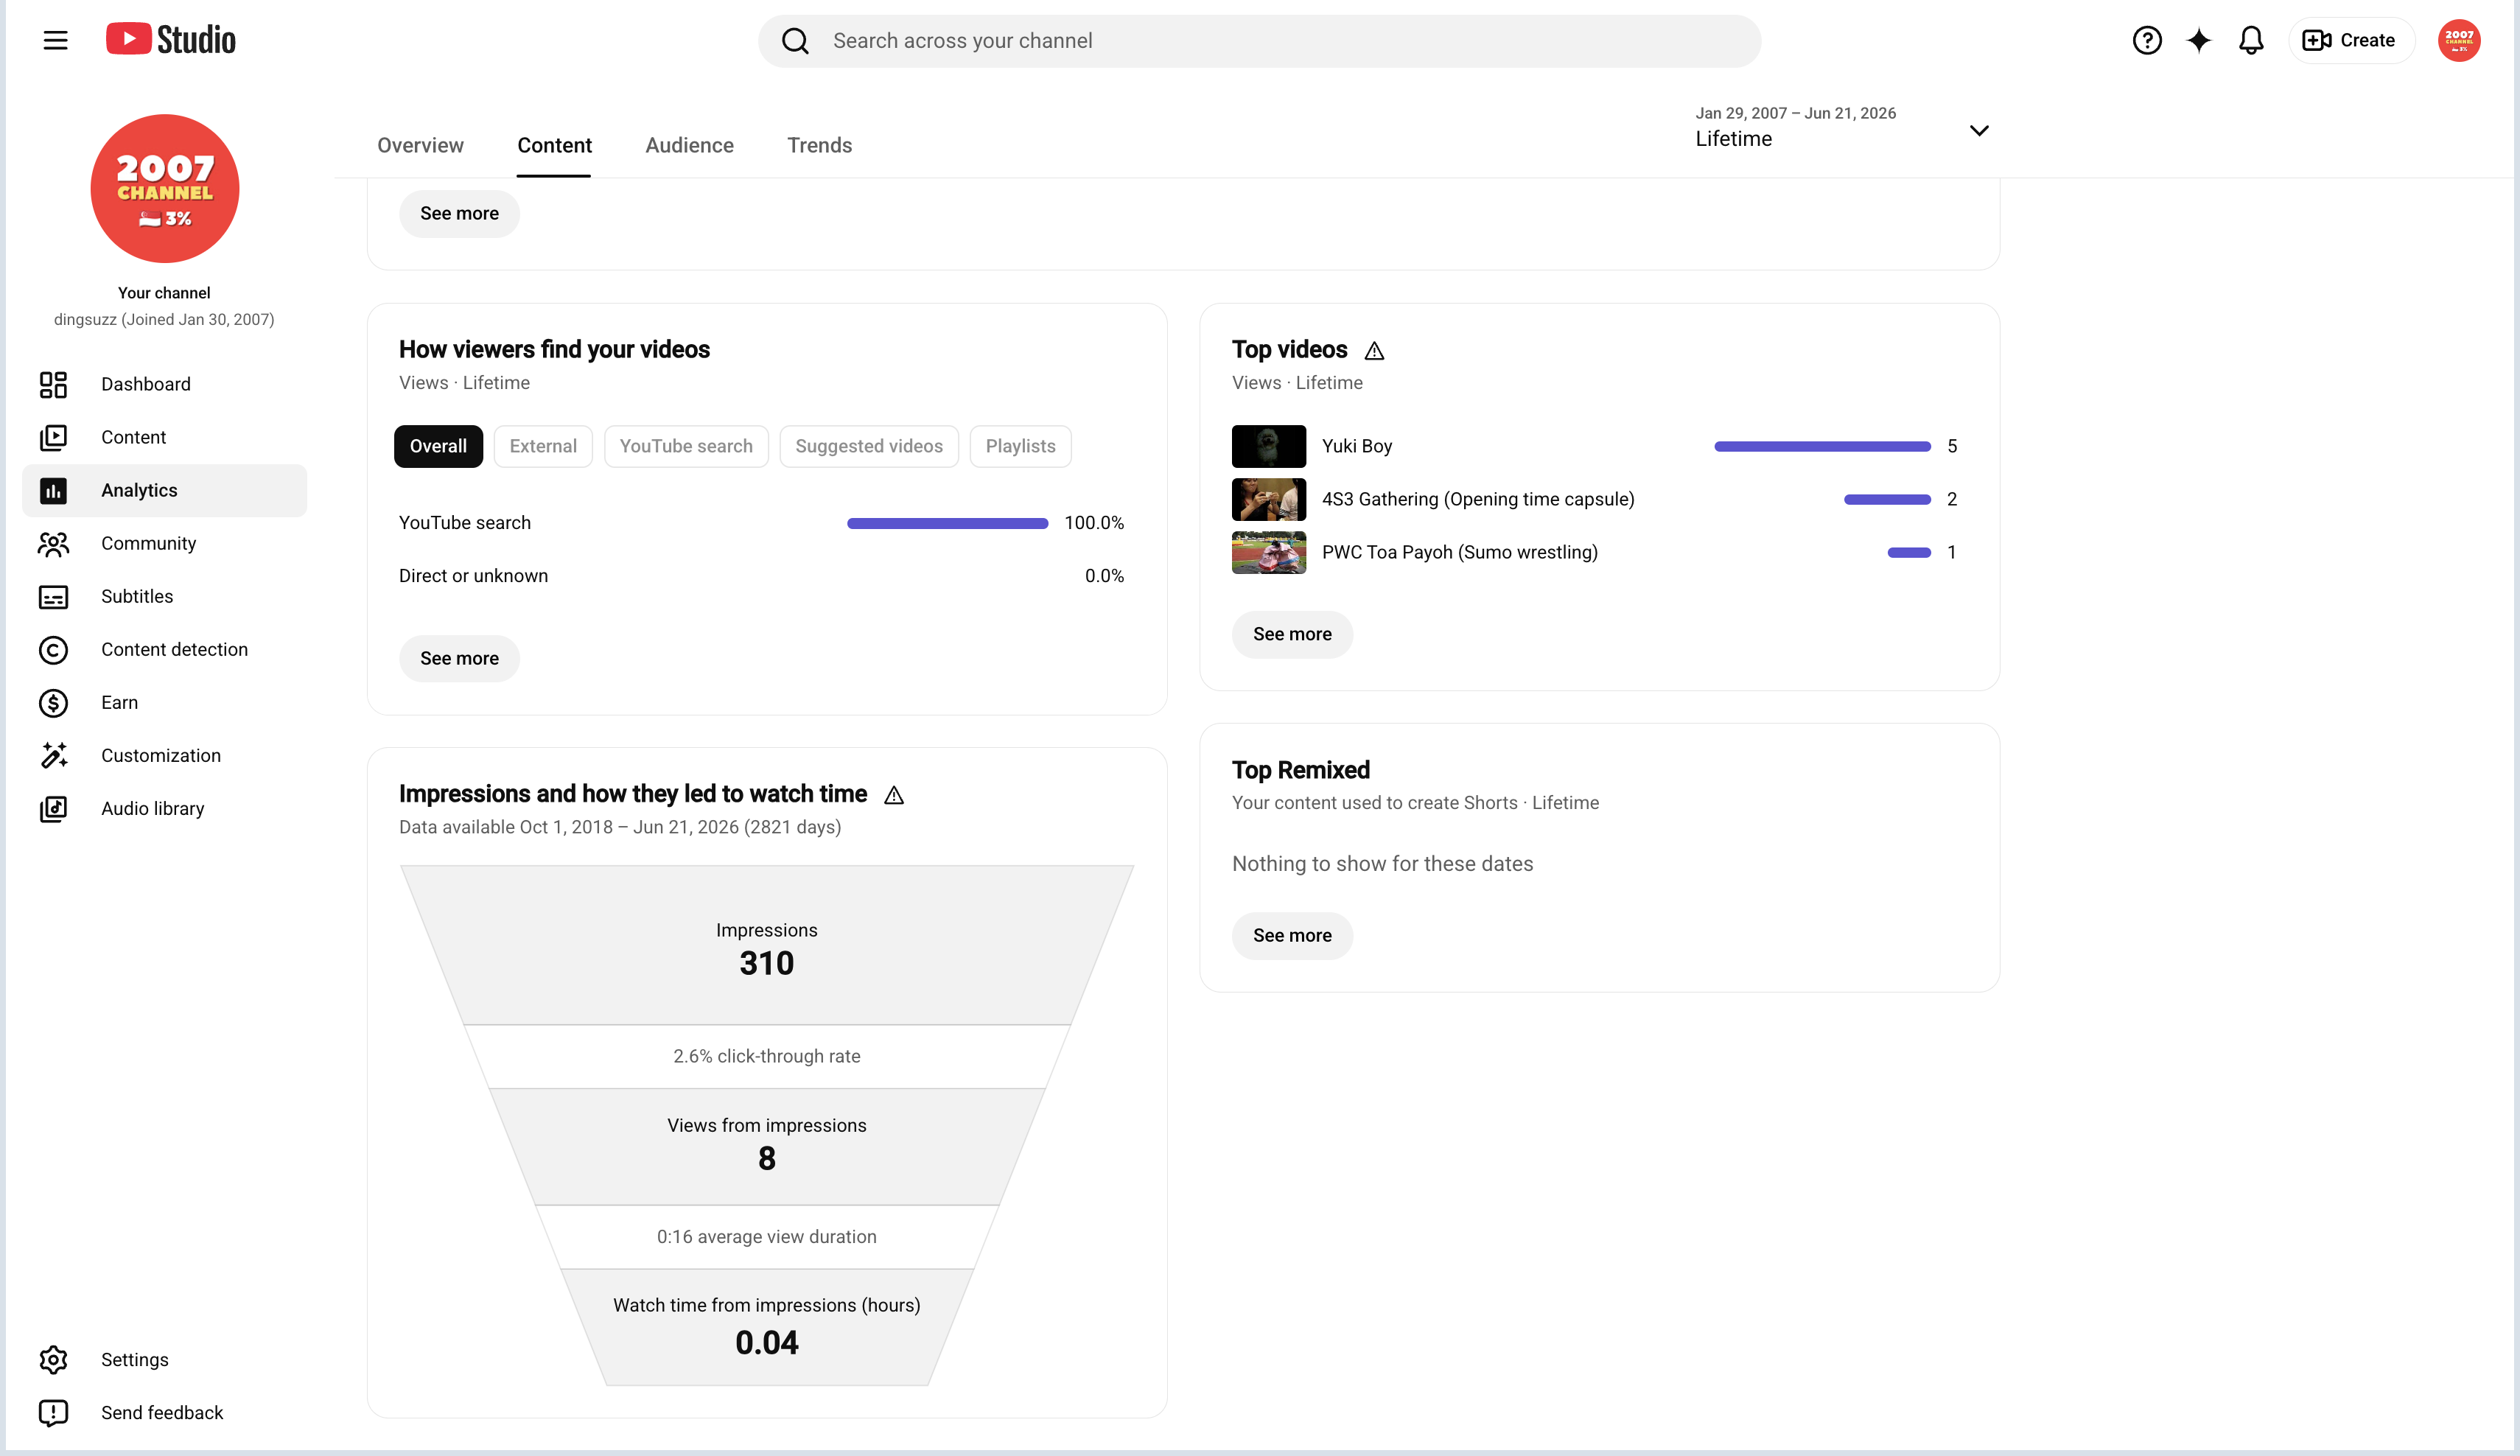This screenshot has width=2520, height=1456.
Task: Click the Direct or unknown row label
Action: click(473, 576)
